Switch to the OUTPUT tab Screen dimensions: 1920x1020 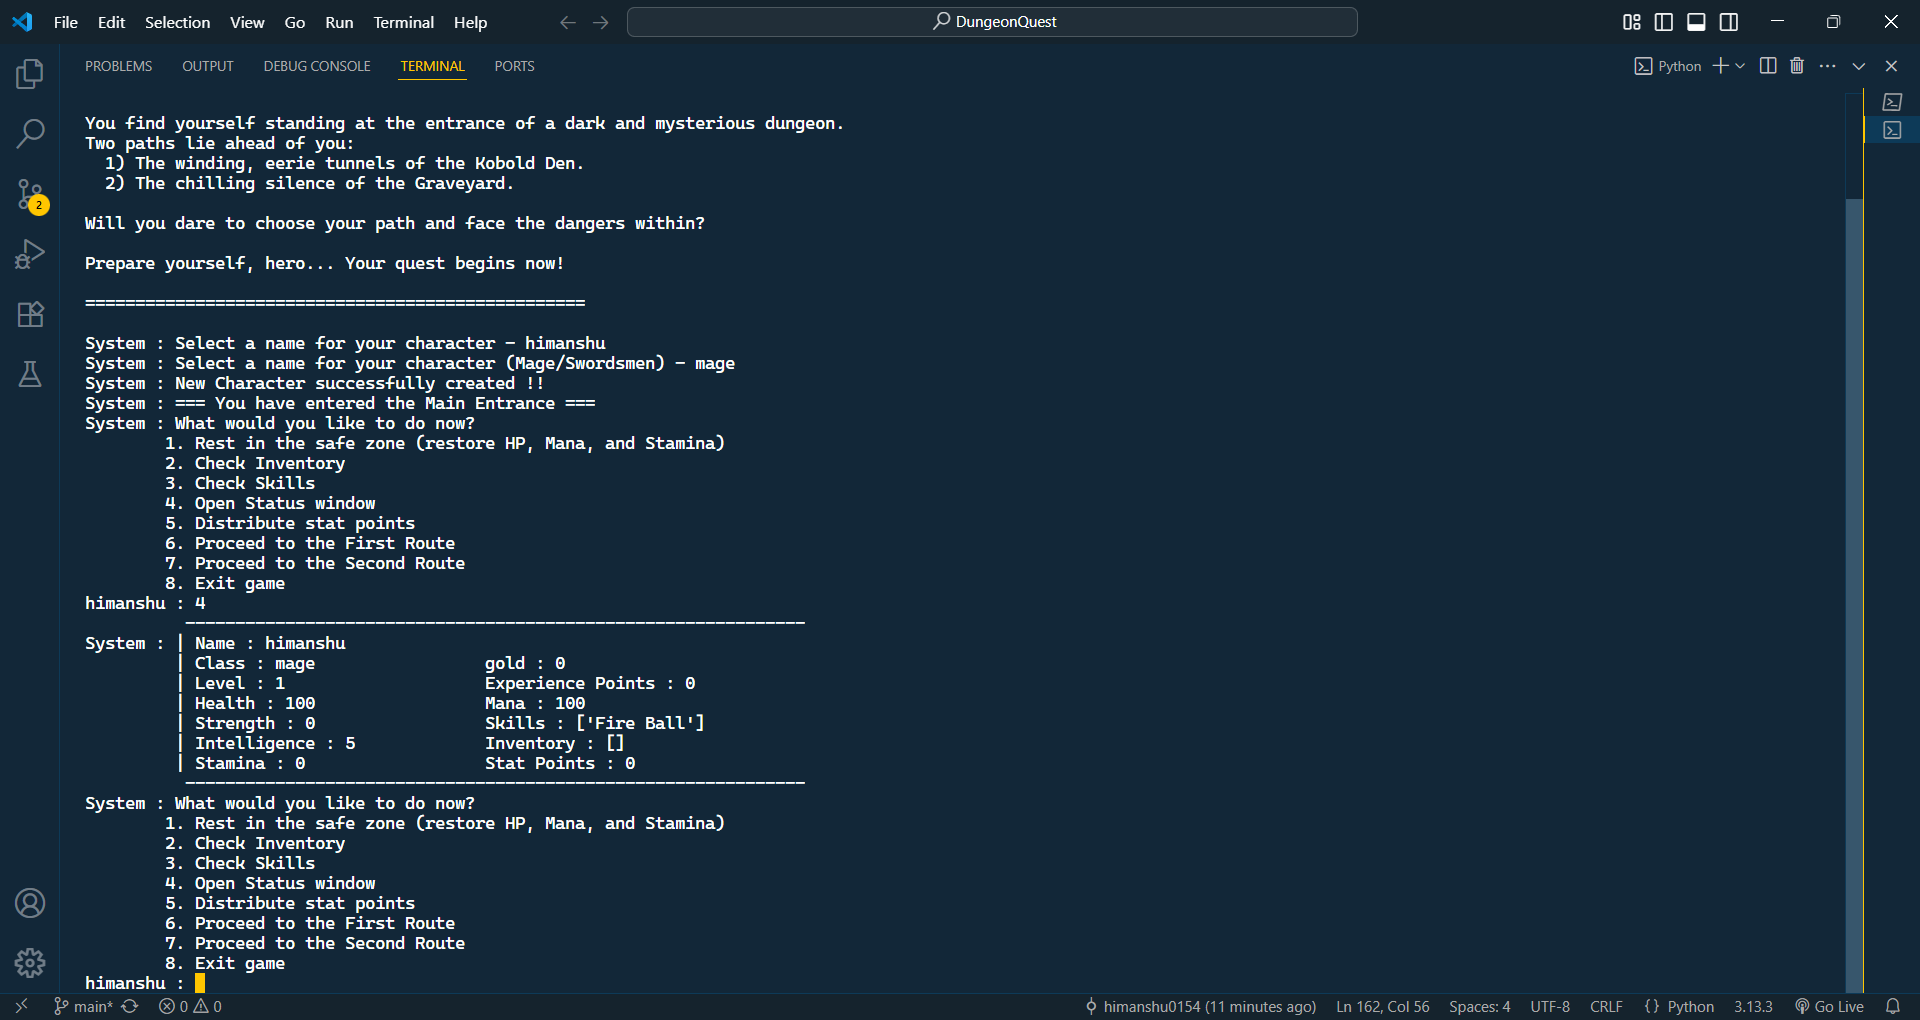point(208,66)
